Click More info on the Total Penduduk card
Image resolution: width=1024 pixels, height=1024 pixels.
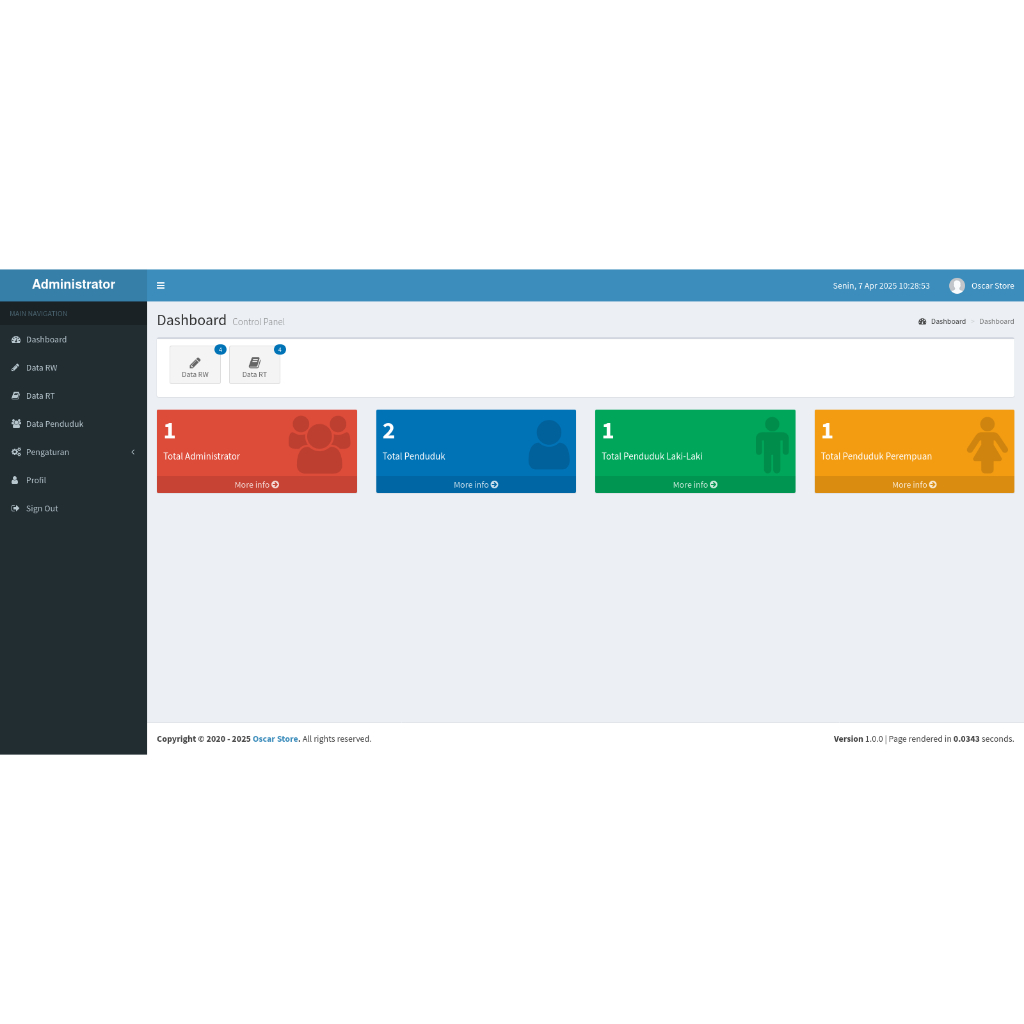476,485
